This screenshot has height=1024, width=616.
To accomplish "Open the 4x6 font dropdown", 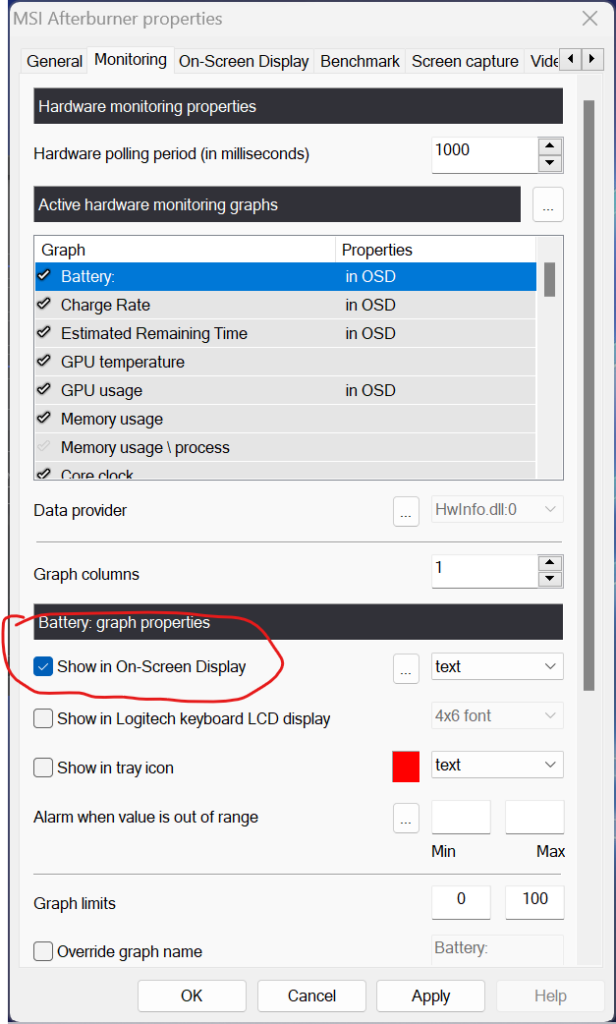I will (497, 716).
